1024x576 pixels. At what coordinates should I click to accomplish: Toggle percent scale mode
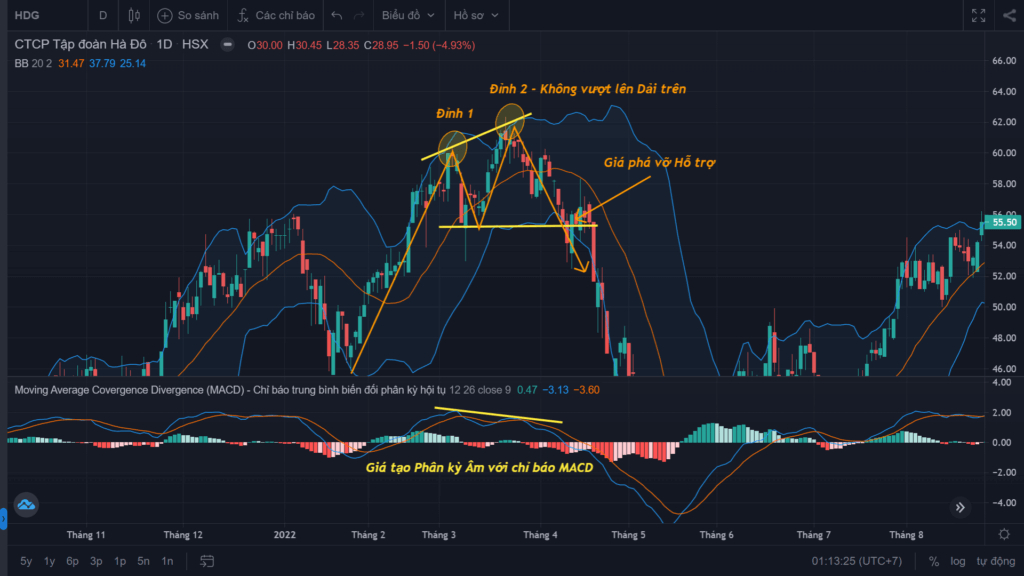coord(934,561)
